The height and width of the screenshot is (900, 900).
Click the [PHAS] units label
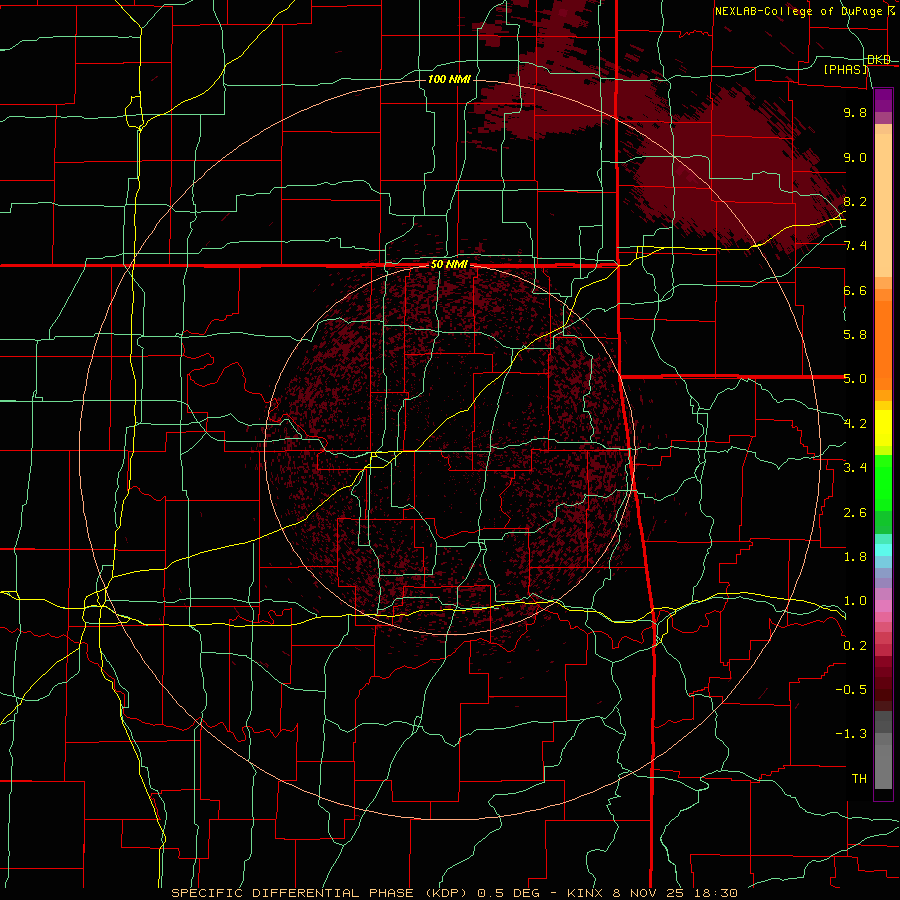[x=846, y=69]
